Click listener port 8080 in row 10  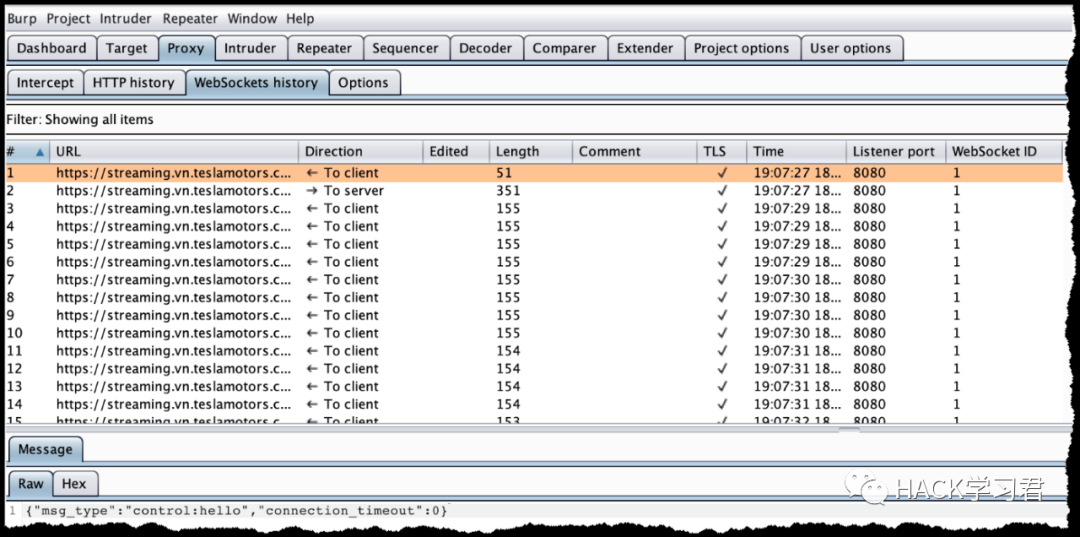pyautogui.click(x=869, y=333)
